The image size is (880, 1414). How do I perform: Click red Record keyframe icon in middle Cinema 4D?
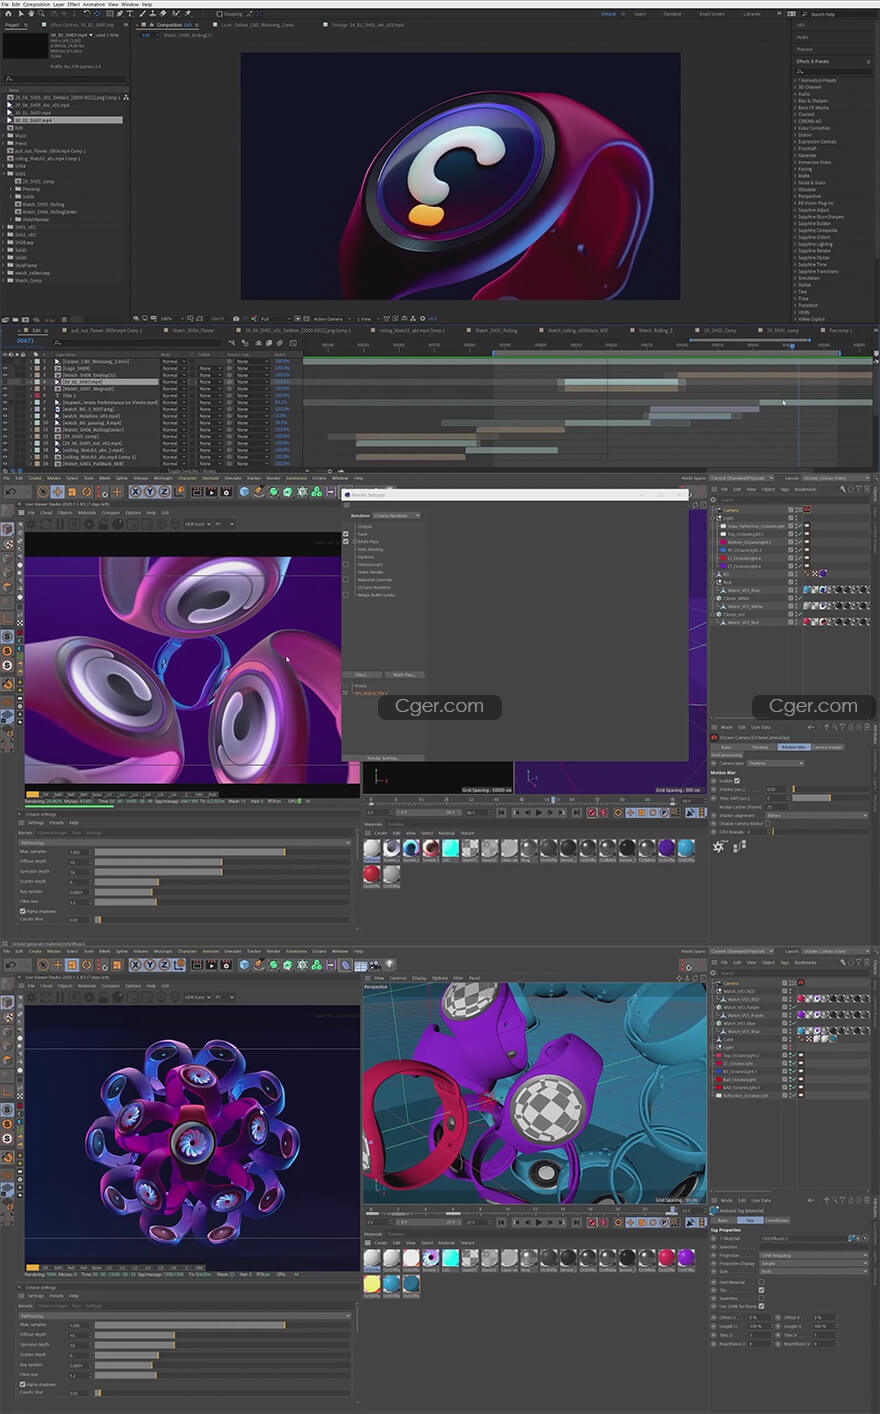pyautogui.click(x=592, y=813)
